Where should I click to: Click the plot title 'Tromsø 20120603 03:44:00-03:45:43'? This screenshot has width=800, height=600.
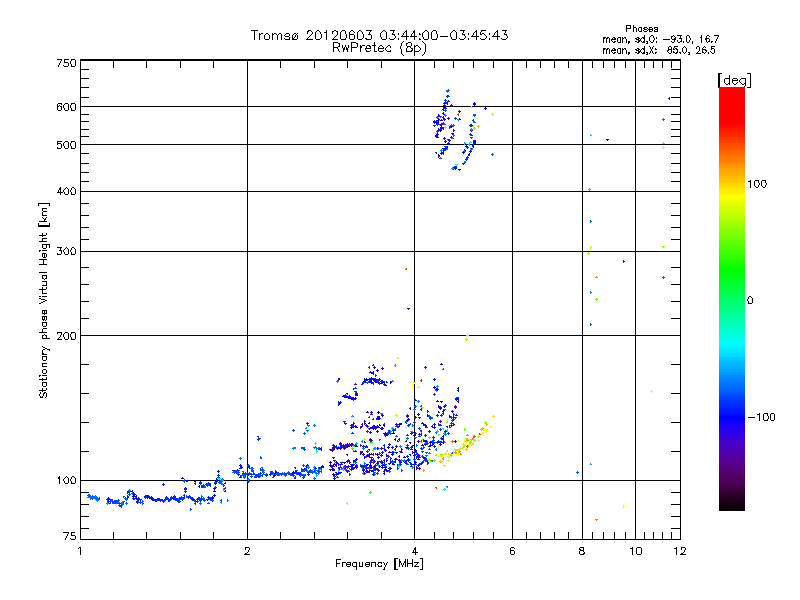pyautogui.click(x=379, y=35)
